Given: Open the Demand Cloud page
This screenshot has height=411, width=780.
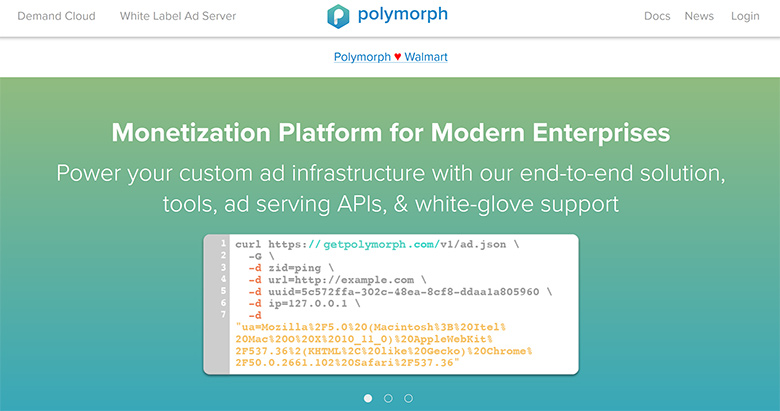Looking at the screenshot, I should [56, 16].
